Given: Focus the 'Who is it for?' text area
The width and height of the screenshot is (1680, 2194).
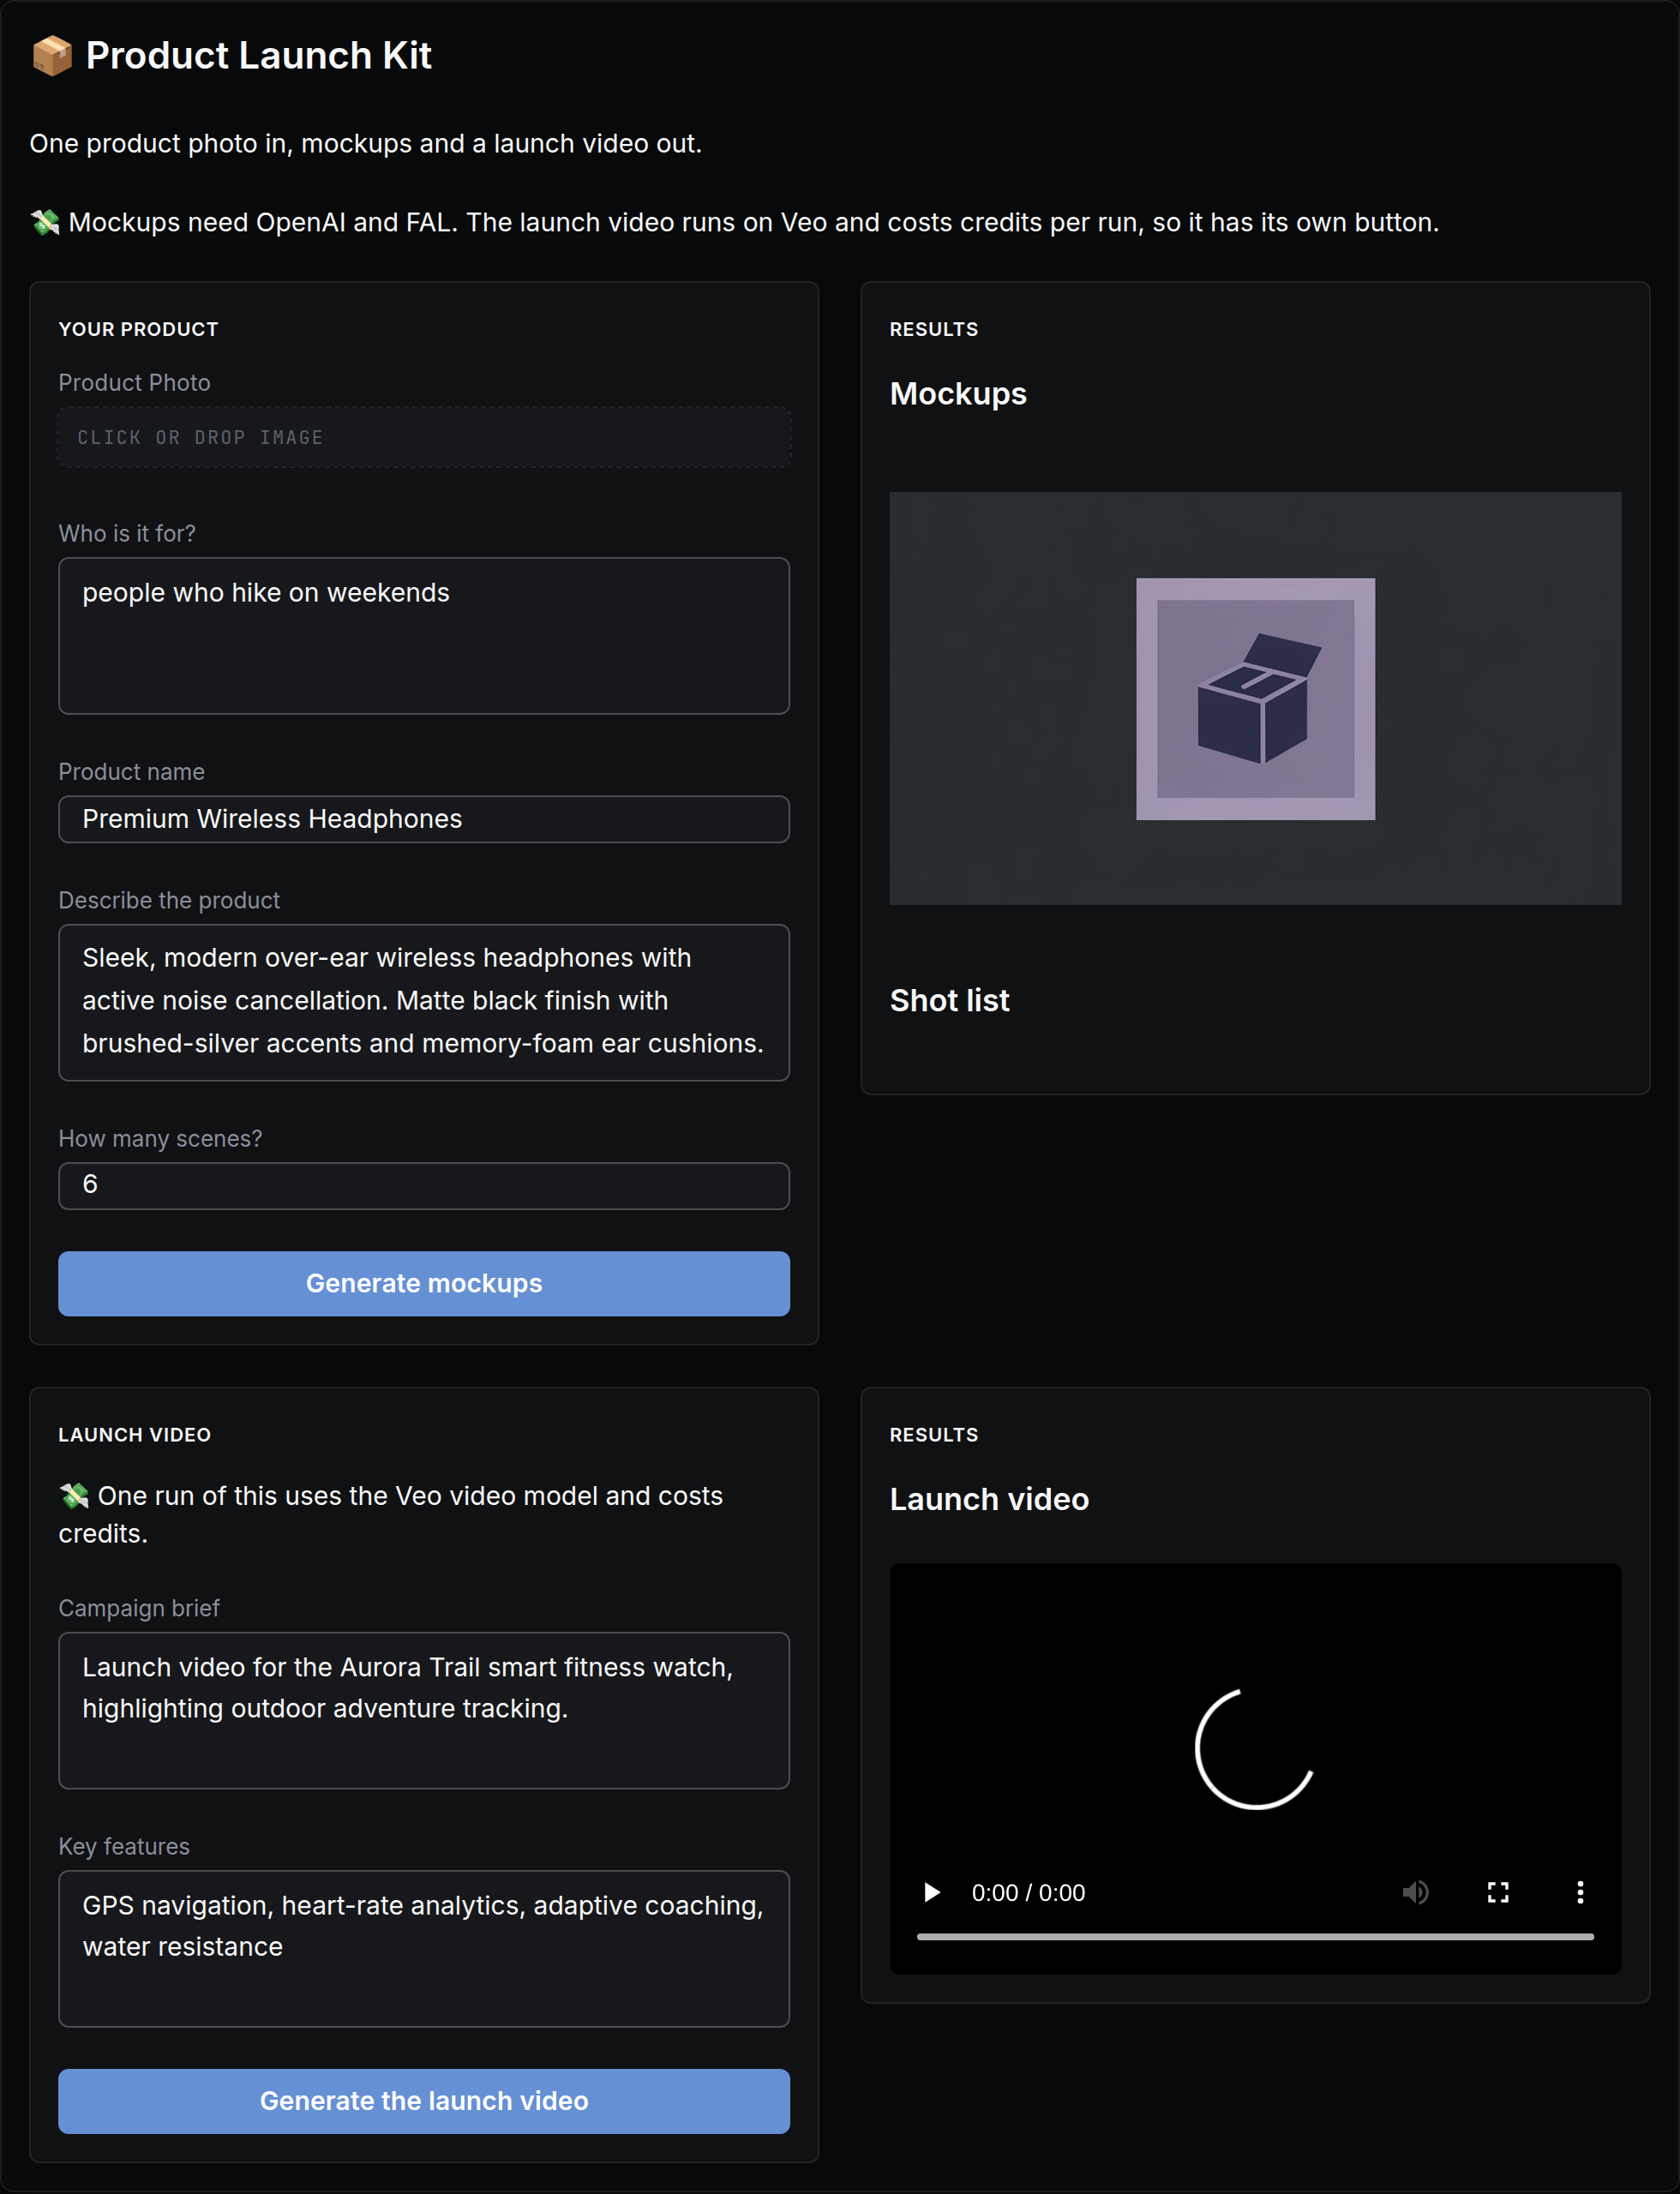Looking at the screenshot, I should (424, 635).
